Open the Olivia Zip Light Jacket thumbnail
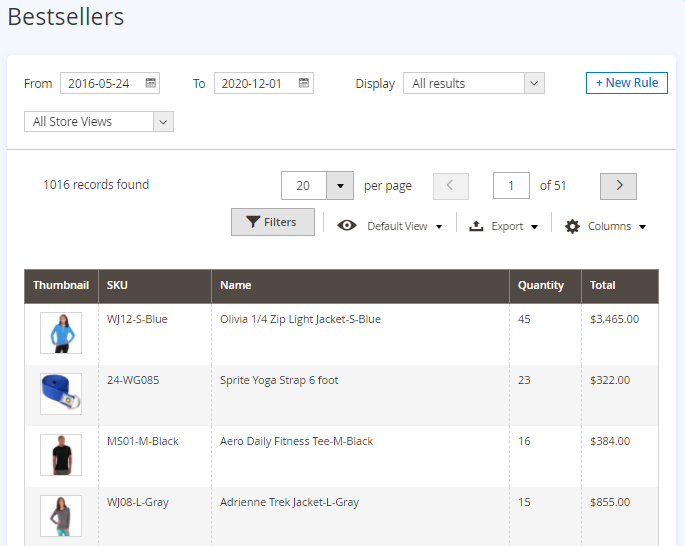The image size is (685, 546). pos(61,333)
